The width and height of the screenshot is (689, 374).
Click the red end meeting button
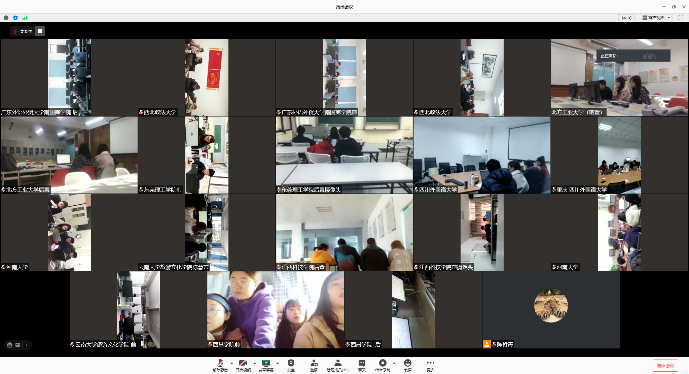[665, 366]
